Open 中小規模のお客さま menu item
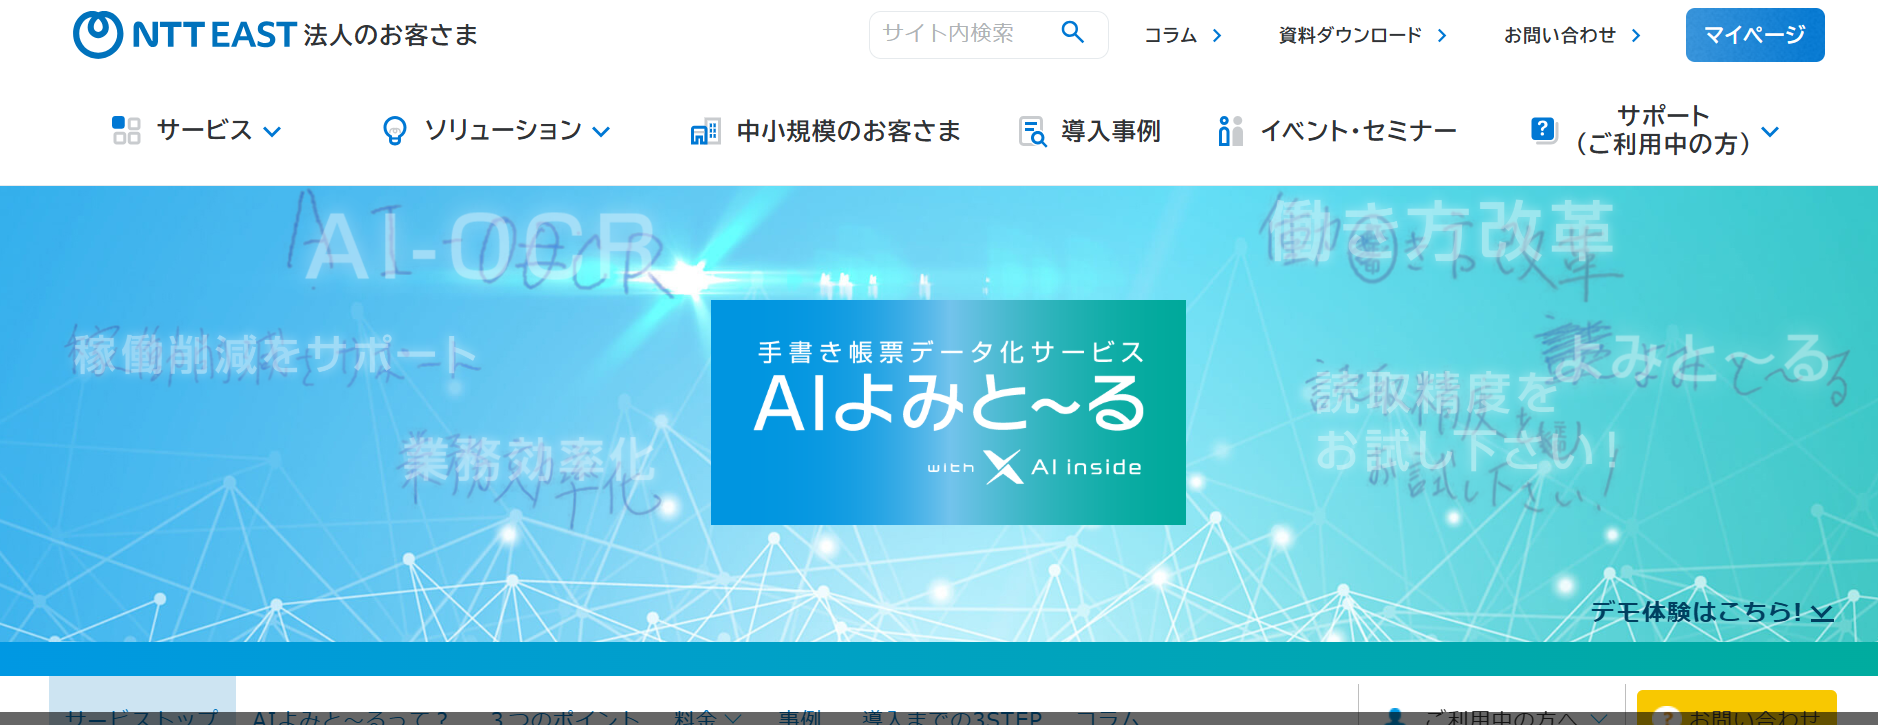The height and width of the screenshot is (725, 1878). 848,131
